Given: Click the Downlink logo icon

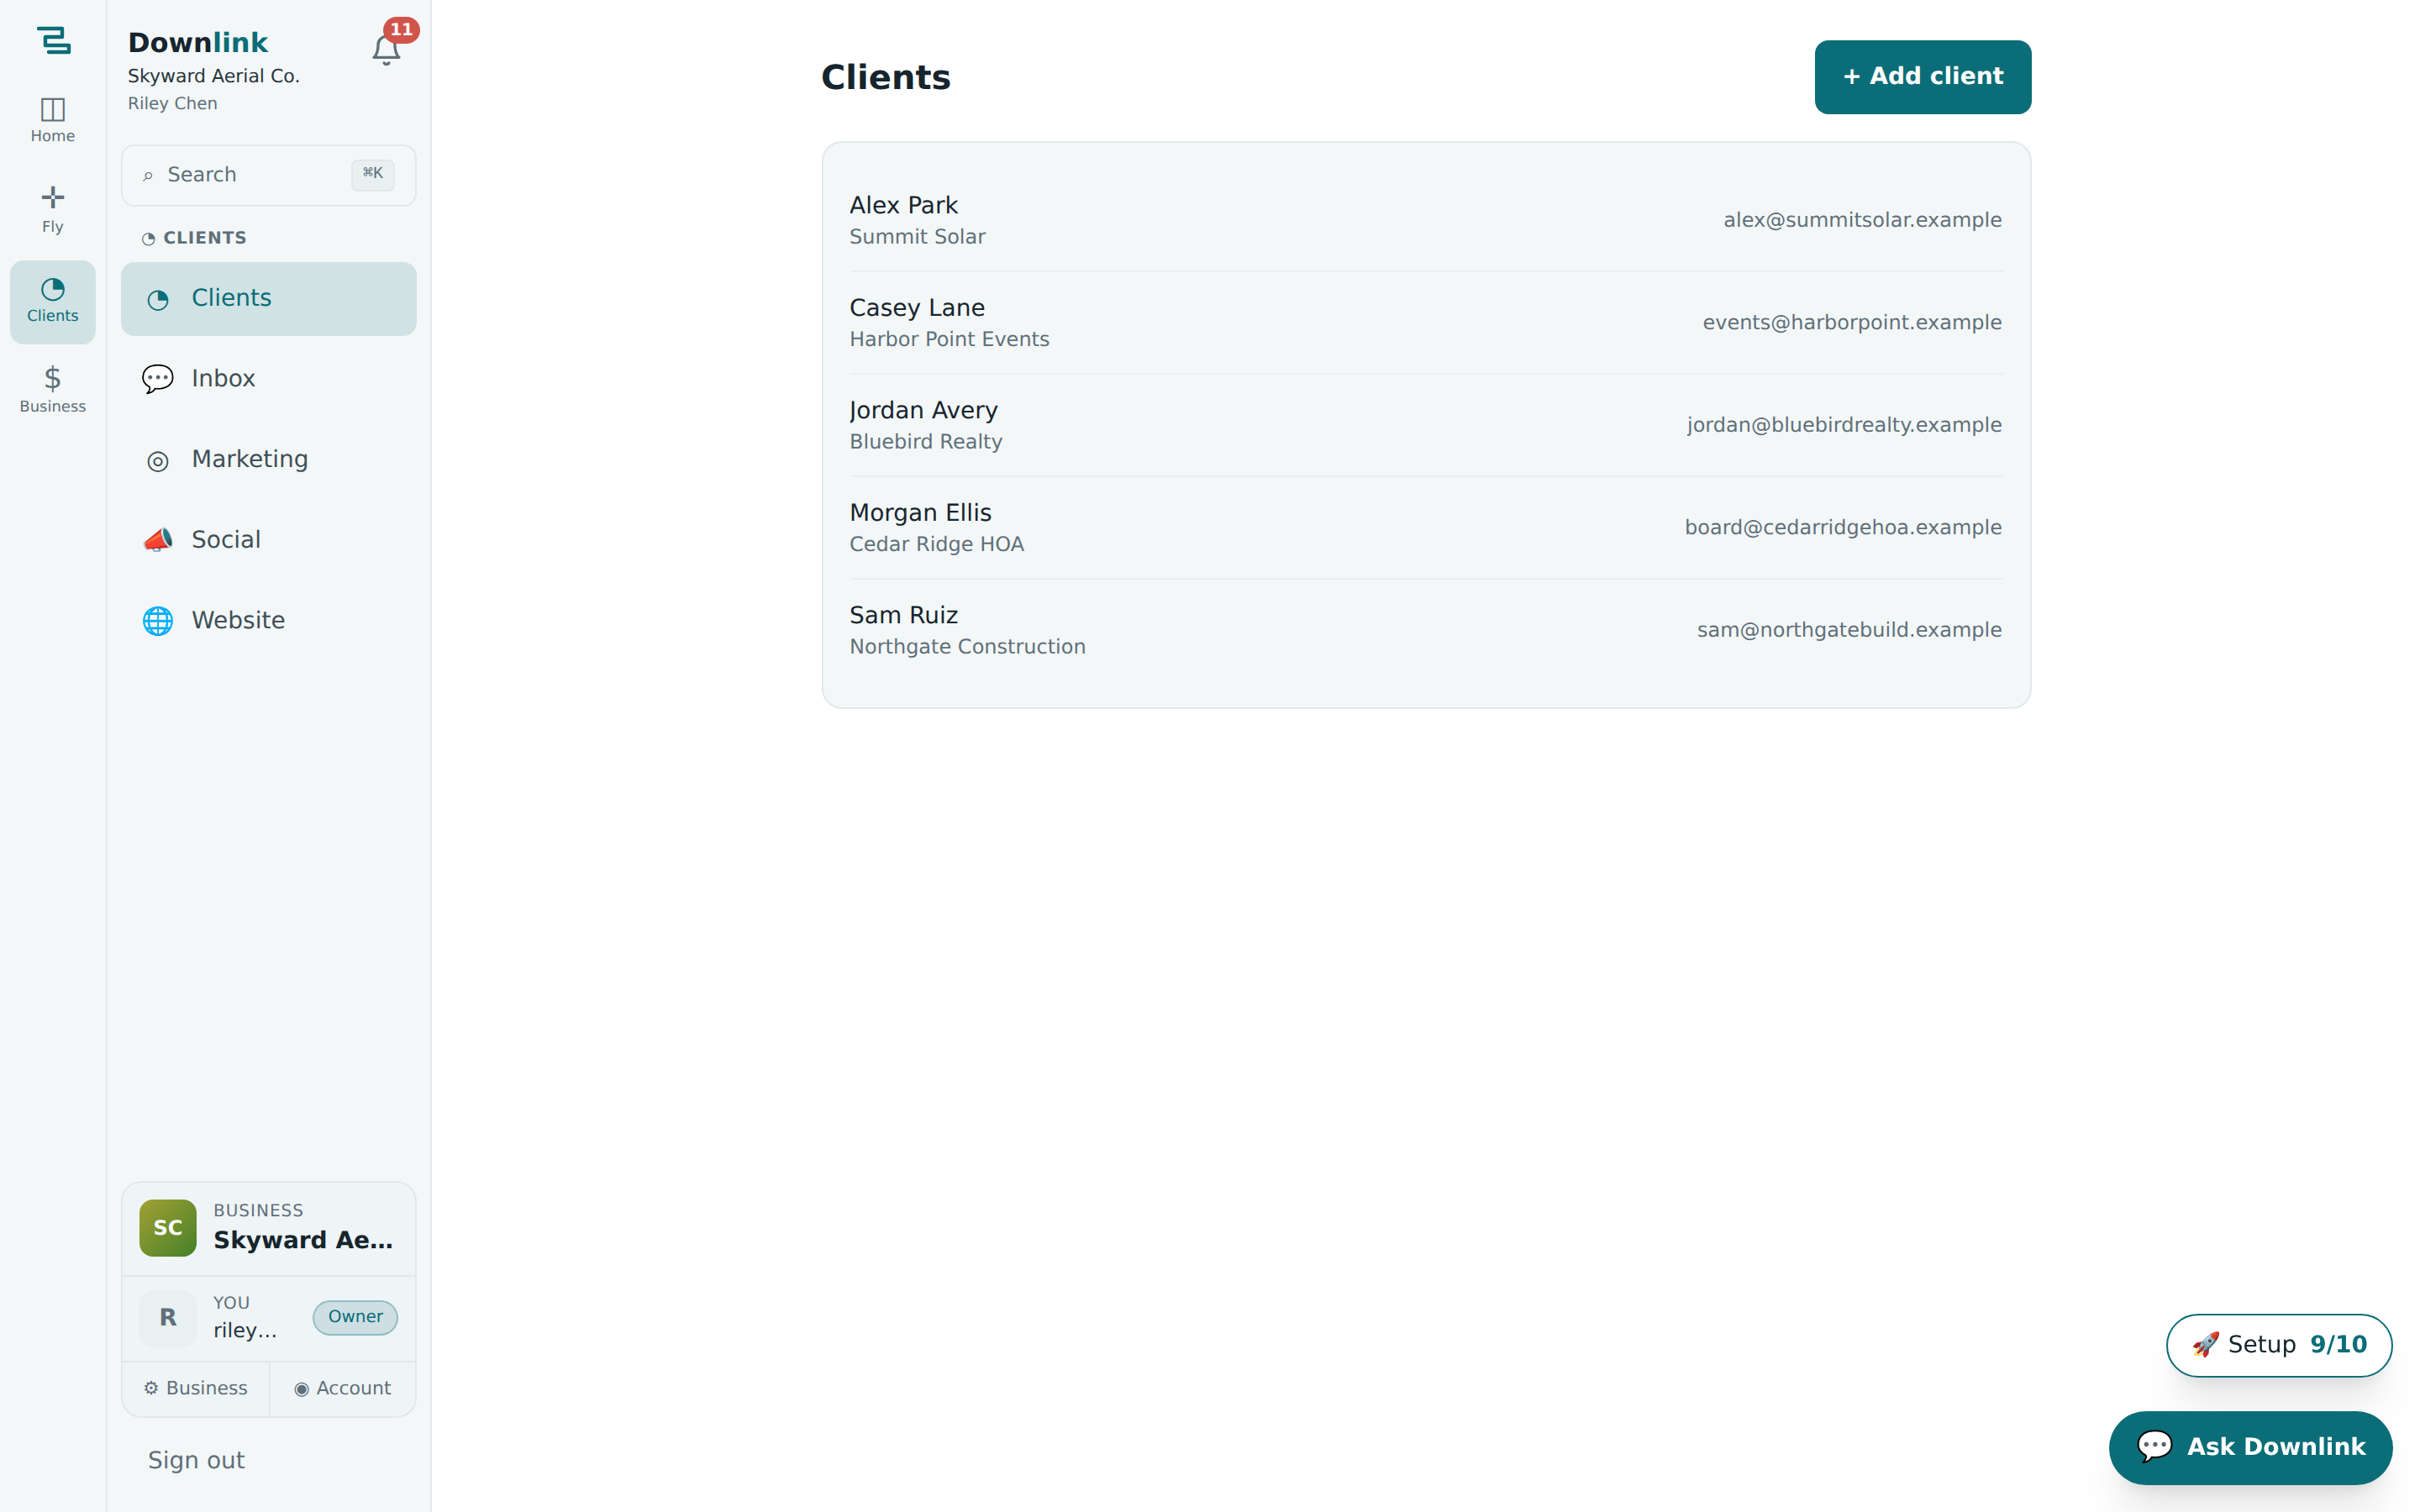Looking at the screenshot, I should (x=53, y=41).
